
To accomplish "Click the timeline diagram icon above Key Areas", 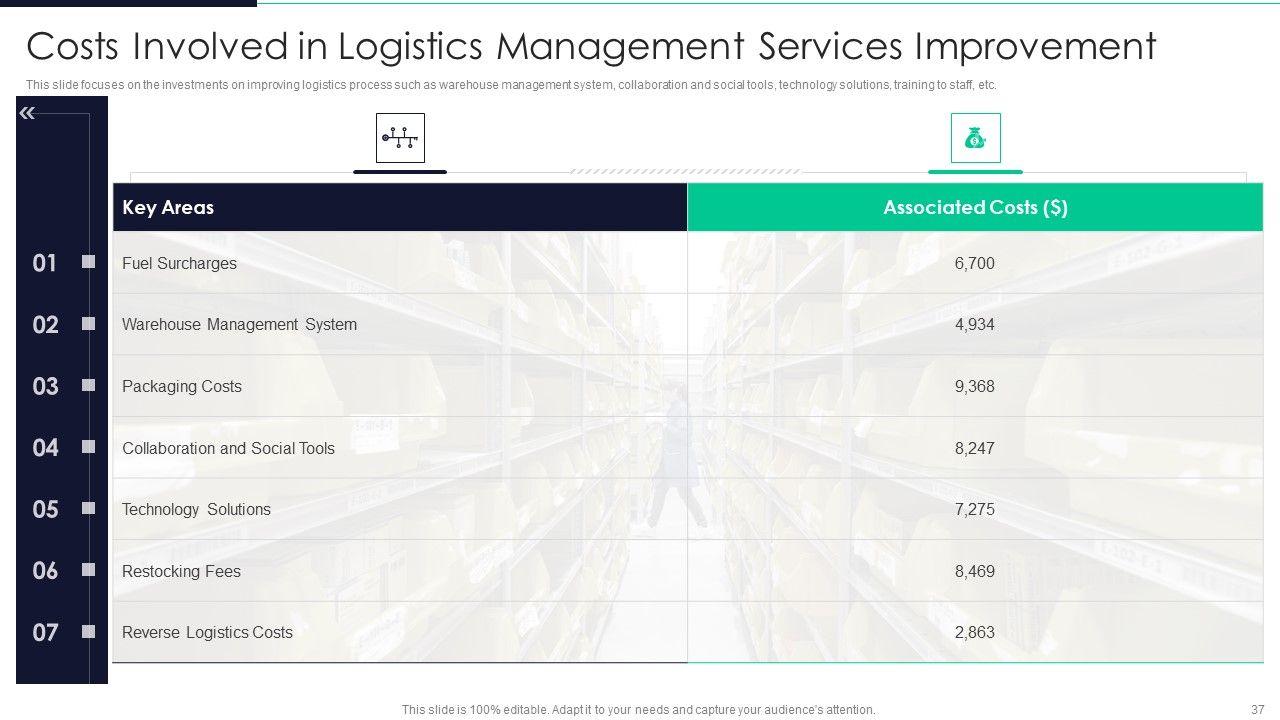I will point(400,138).
